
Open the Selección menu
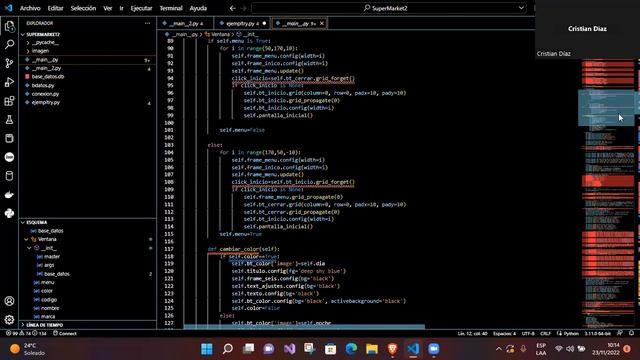click(x=83, y=8)
